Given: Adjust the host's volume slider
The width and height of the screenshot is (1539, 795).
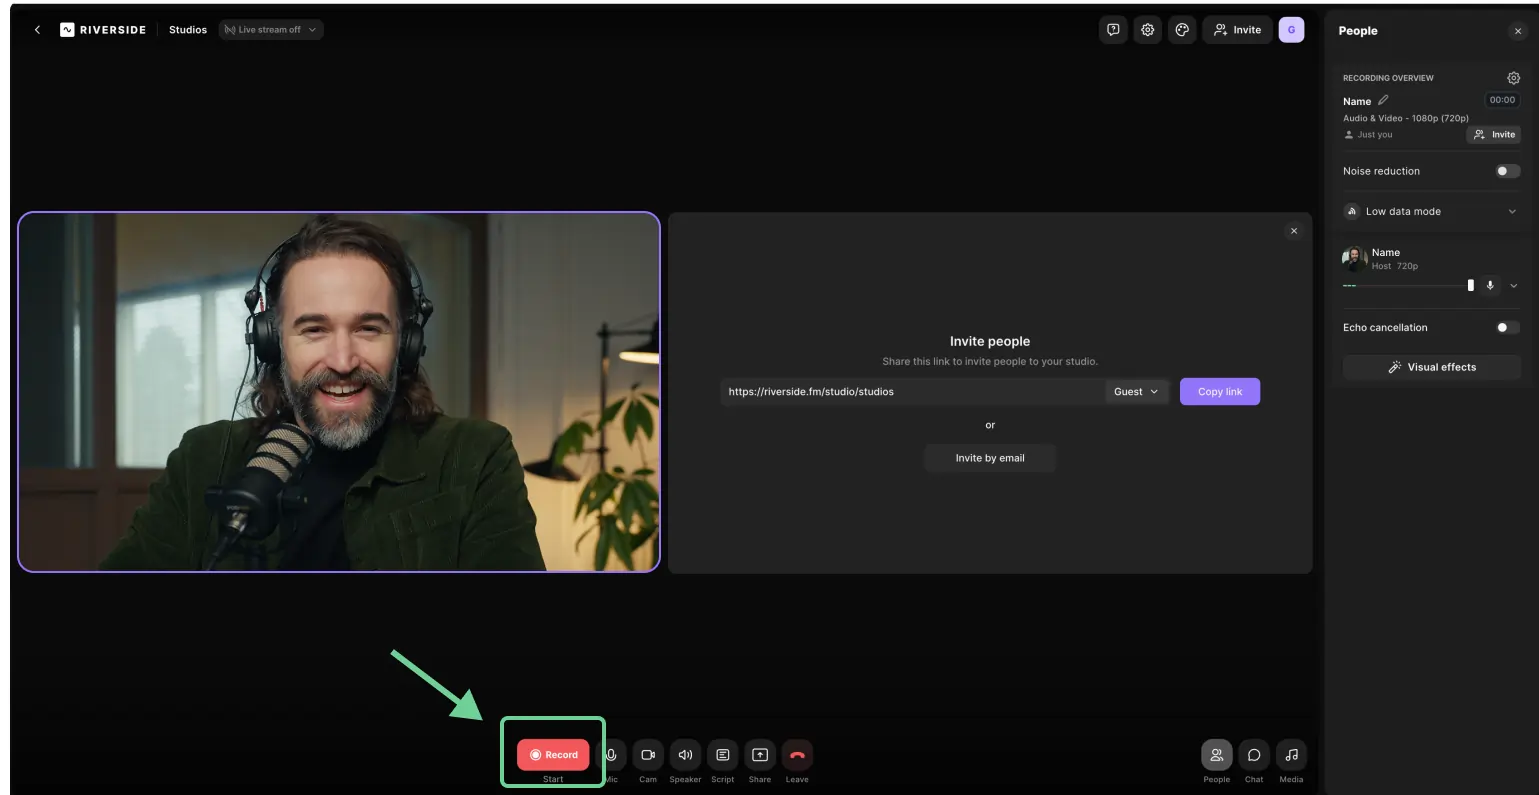Looking at the screenshot, I should coord(1470,285).
